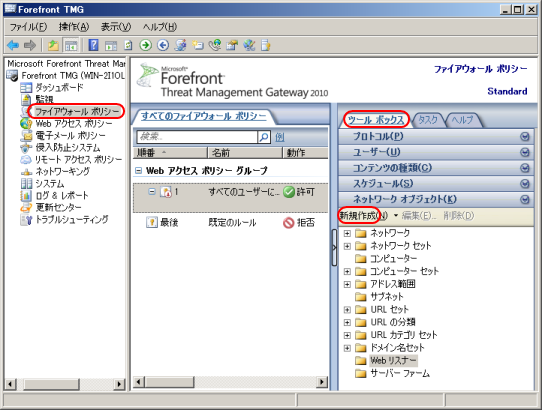The image size is (542, 410).
Task: Select Dashboard (ダッシュボード) in tree
Action: point(59,87)
